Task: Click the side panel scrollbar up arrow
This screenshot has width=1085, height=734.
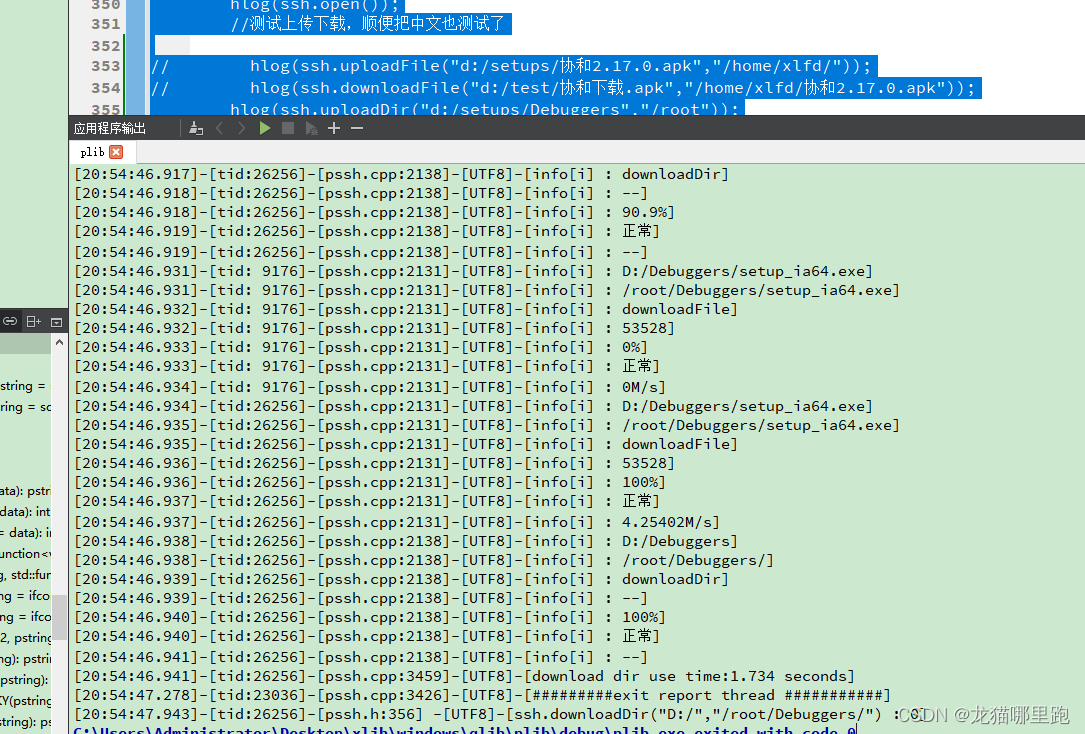Action: tap(60, 342)
